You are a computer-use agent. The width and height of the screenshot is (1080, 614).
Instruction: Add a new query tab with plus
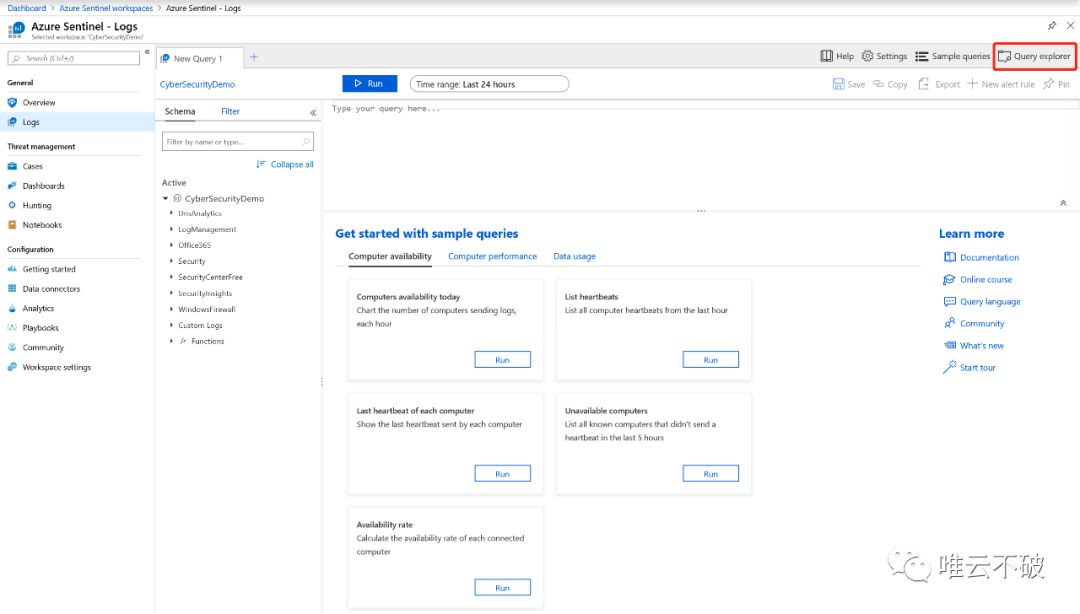(253, 57)
